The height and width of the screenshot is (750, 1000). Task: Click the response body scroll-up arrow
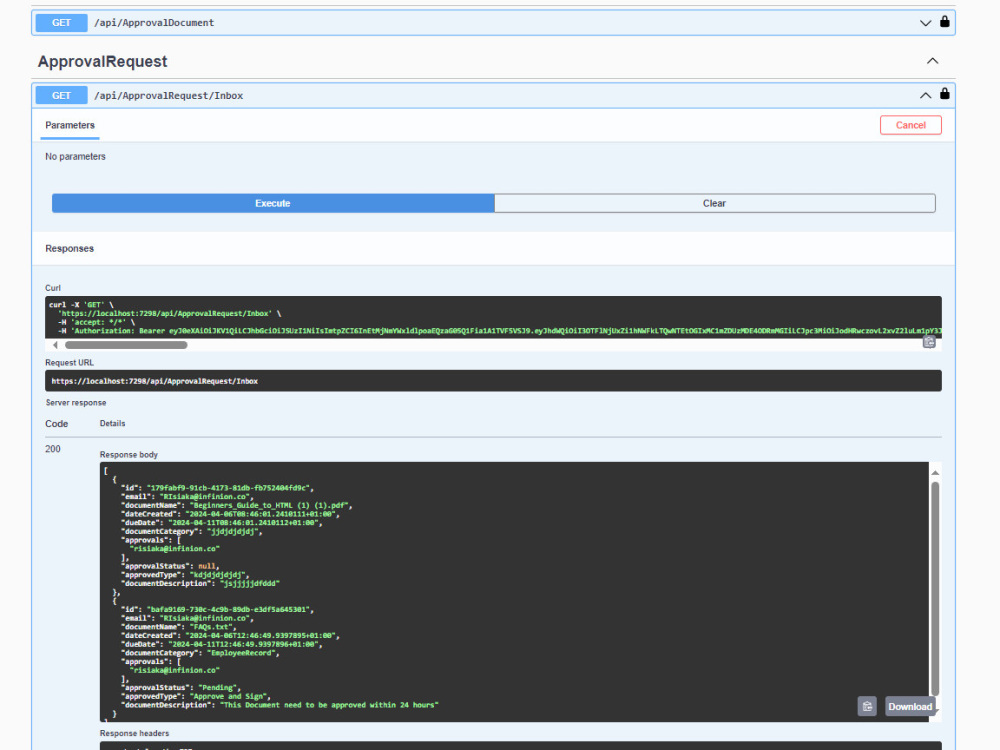(x=935, y=473)
